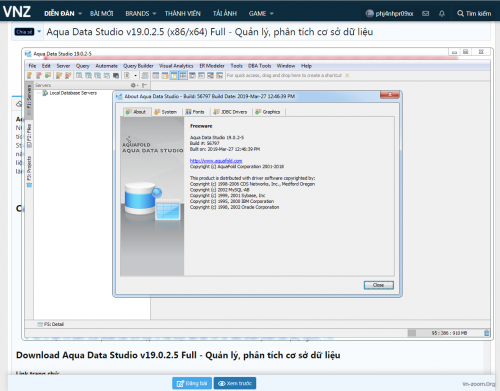Open the ER Modeler menu
Image resolution: width=500 pixels, height=391 pixels.
tap(212, 66)
